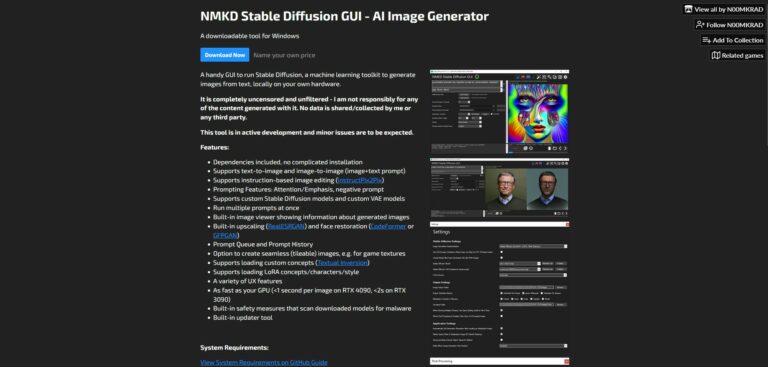Screen dimensions: 768x367
Task: Click 'A downloadable tool for Windows' text
Action: [249, 36]
